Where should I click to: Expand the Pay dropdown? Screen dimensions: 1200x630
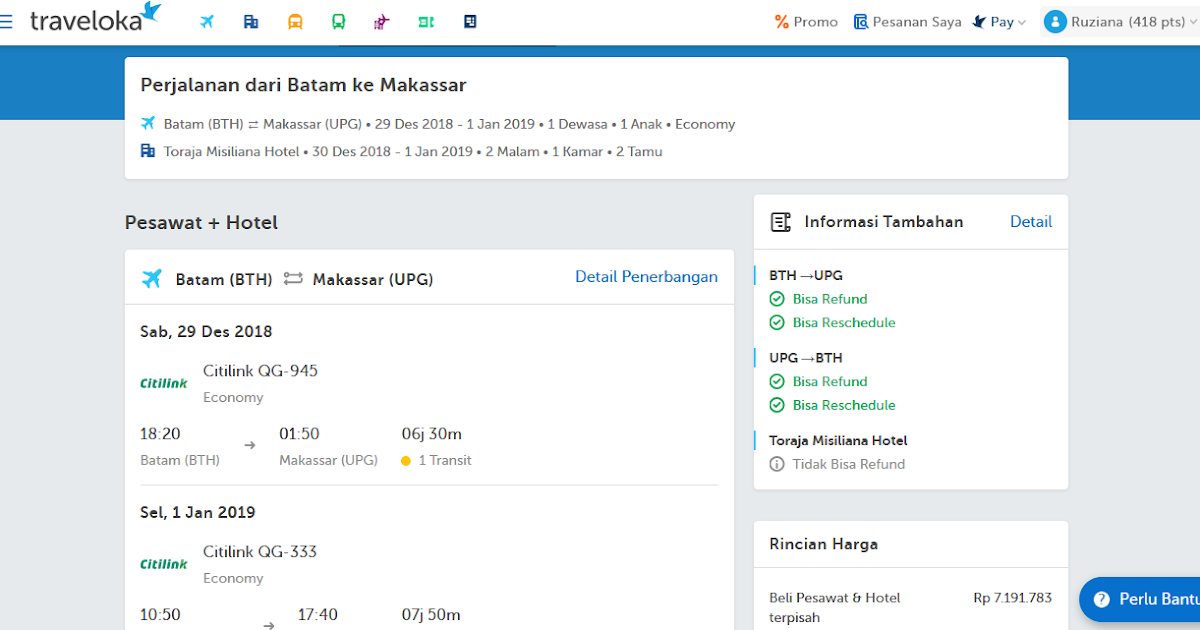click(999, 22)
